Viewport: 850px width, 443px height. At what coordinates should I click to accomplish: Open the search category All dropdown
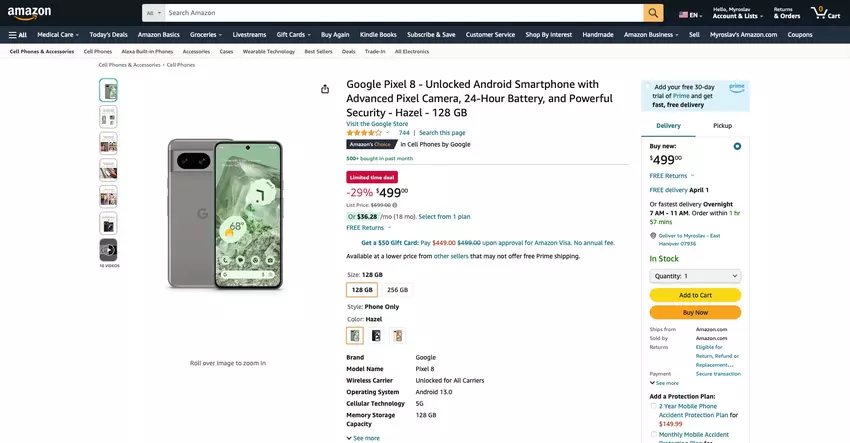(153, 13)
